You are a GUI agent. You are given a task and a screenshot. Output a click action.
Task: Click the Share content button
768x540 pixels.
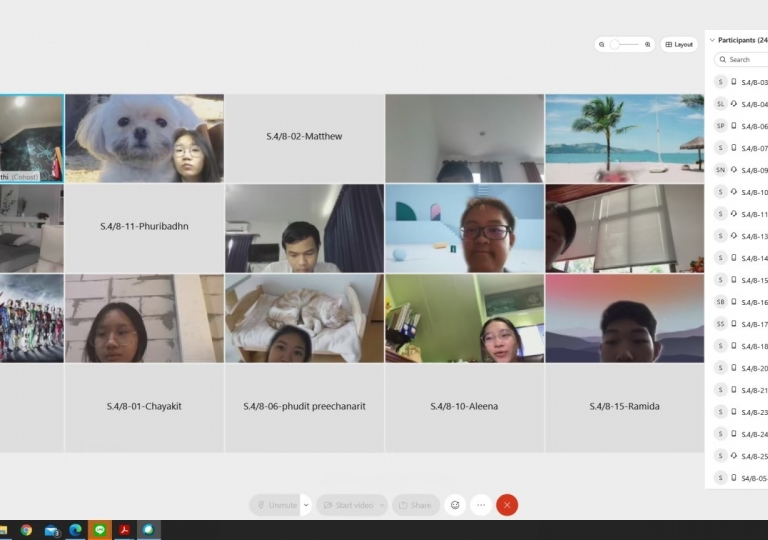coord(416,505)
